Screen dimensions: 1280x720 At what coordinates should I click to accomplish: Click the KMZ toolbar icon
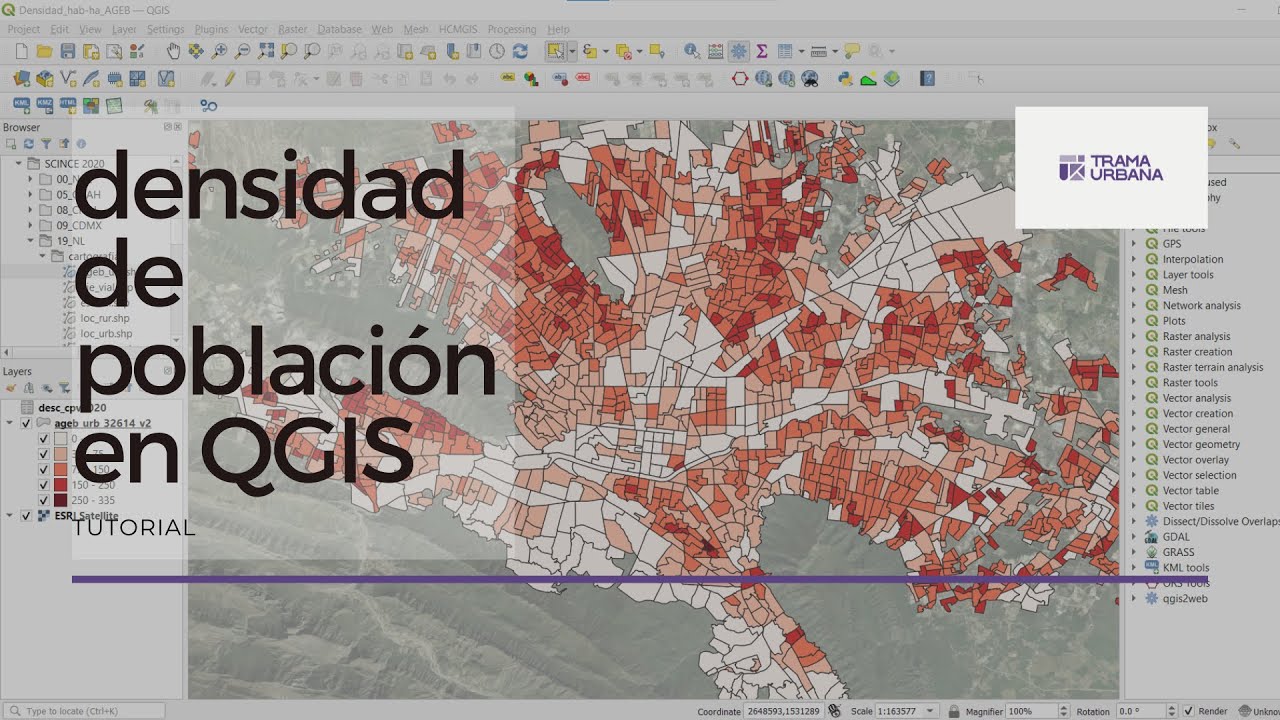tap(44, 104)
